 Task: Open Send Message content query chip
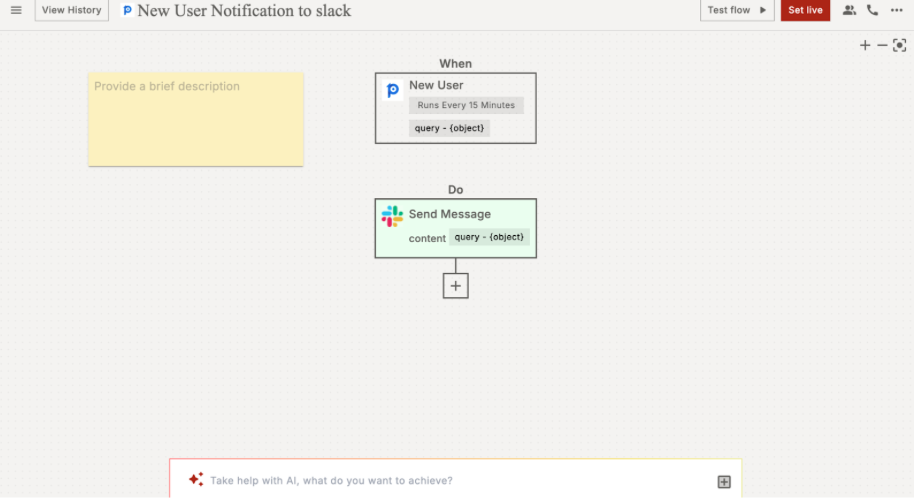pos(489,237)
